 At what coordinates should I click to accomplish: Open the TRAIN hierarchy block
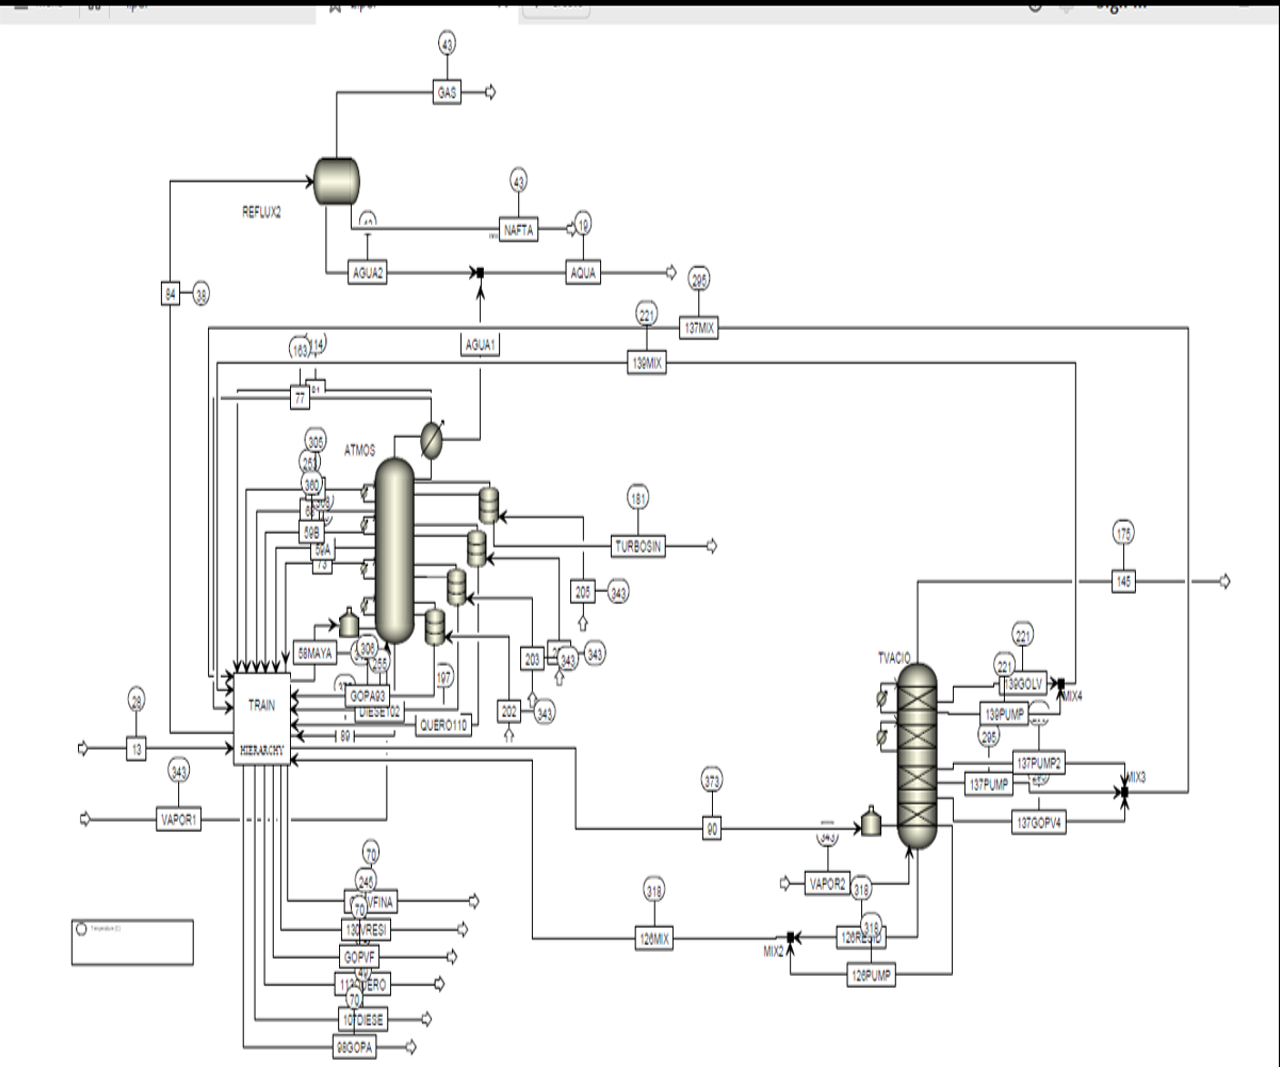click(x=262, y=719)
